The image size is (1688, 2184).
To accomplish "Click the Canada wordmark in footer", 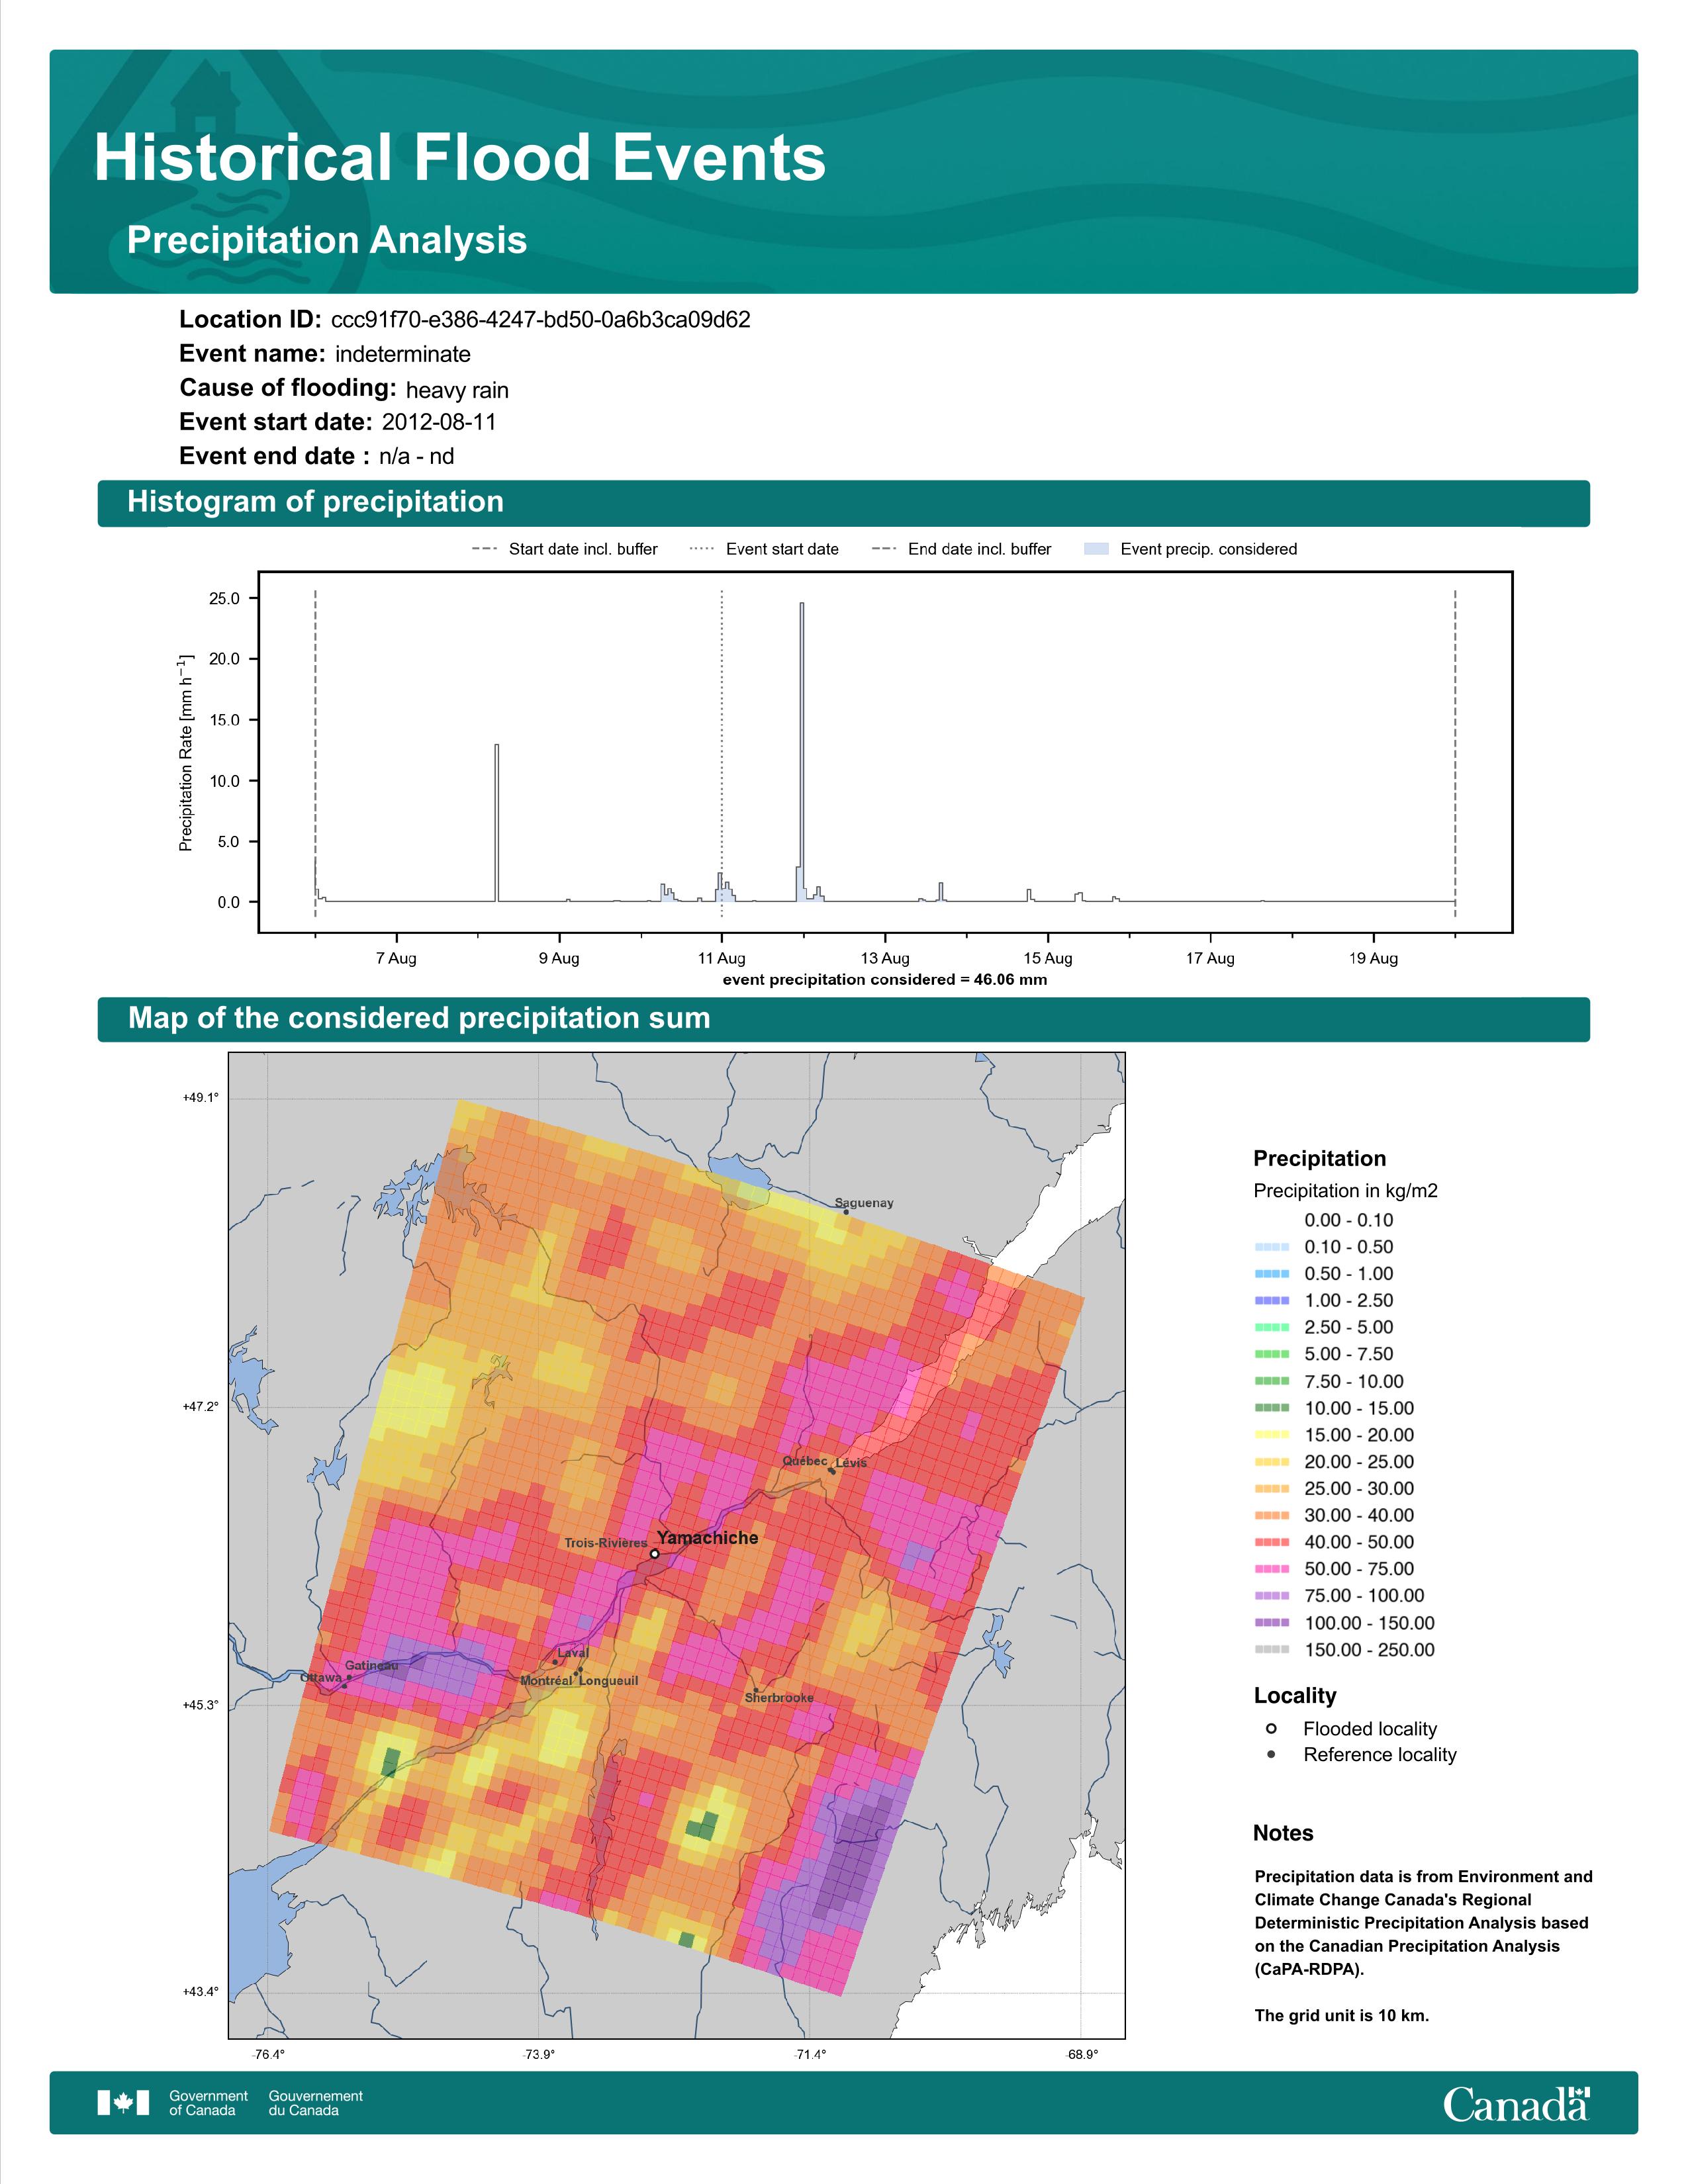I will [1516, 2103].
